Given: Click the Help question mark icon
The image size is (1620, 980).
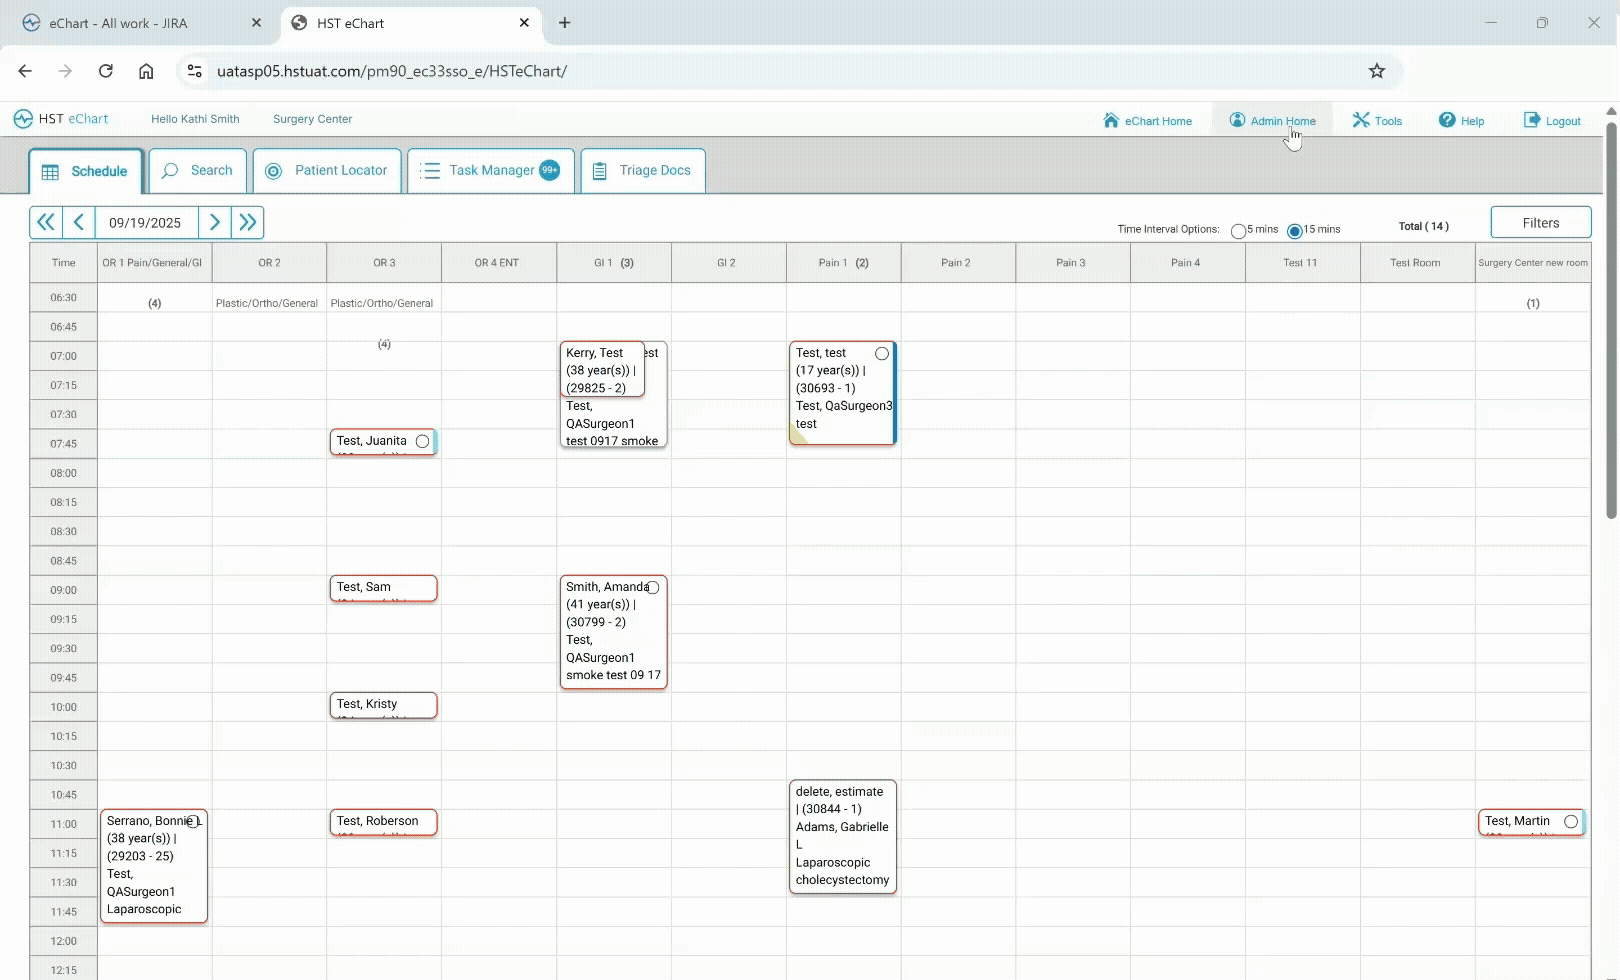Looking at the screenshot, I should click(1447, 120).
